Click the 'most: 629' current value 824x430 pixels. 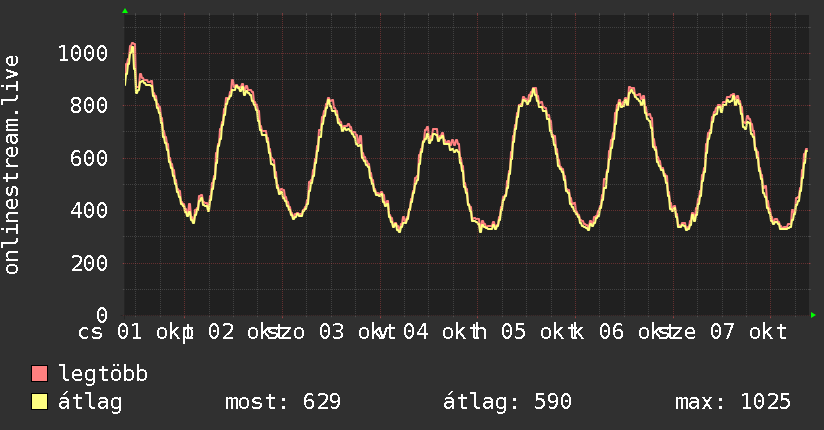tap(283, 402)
